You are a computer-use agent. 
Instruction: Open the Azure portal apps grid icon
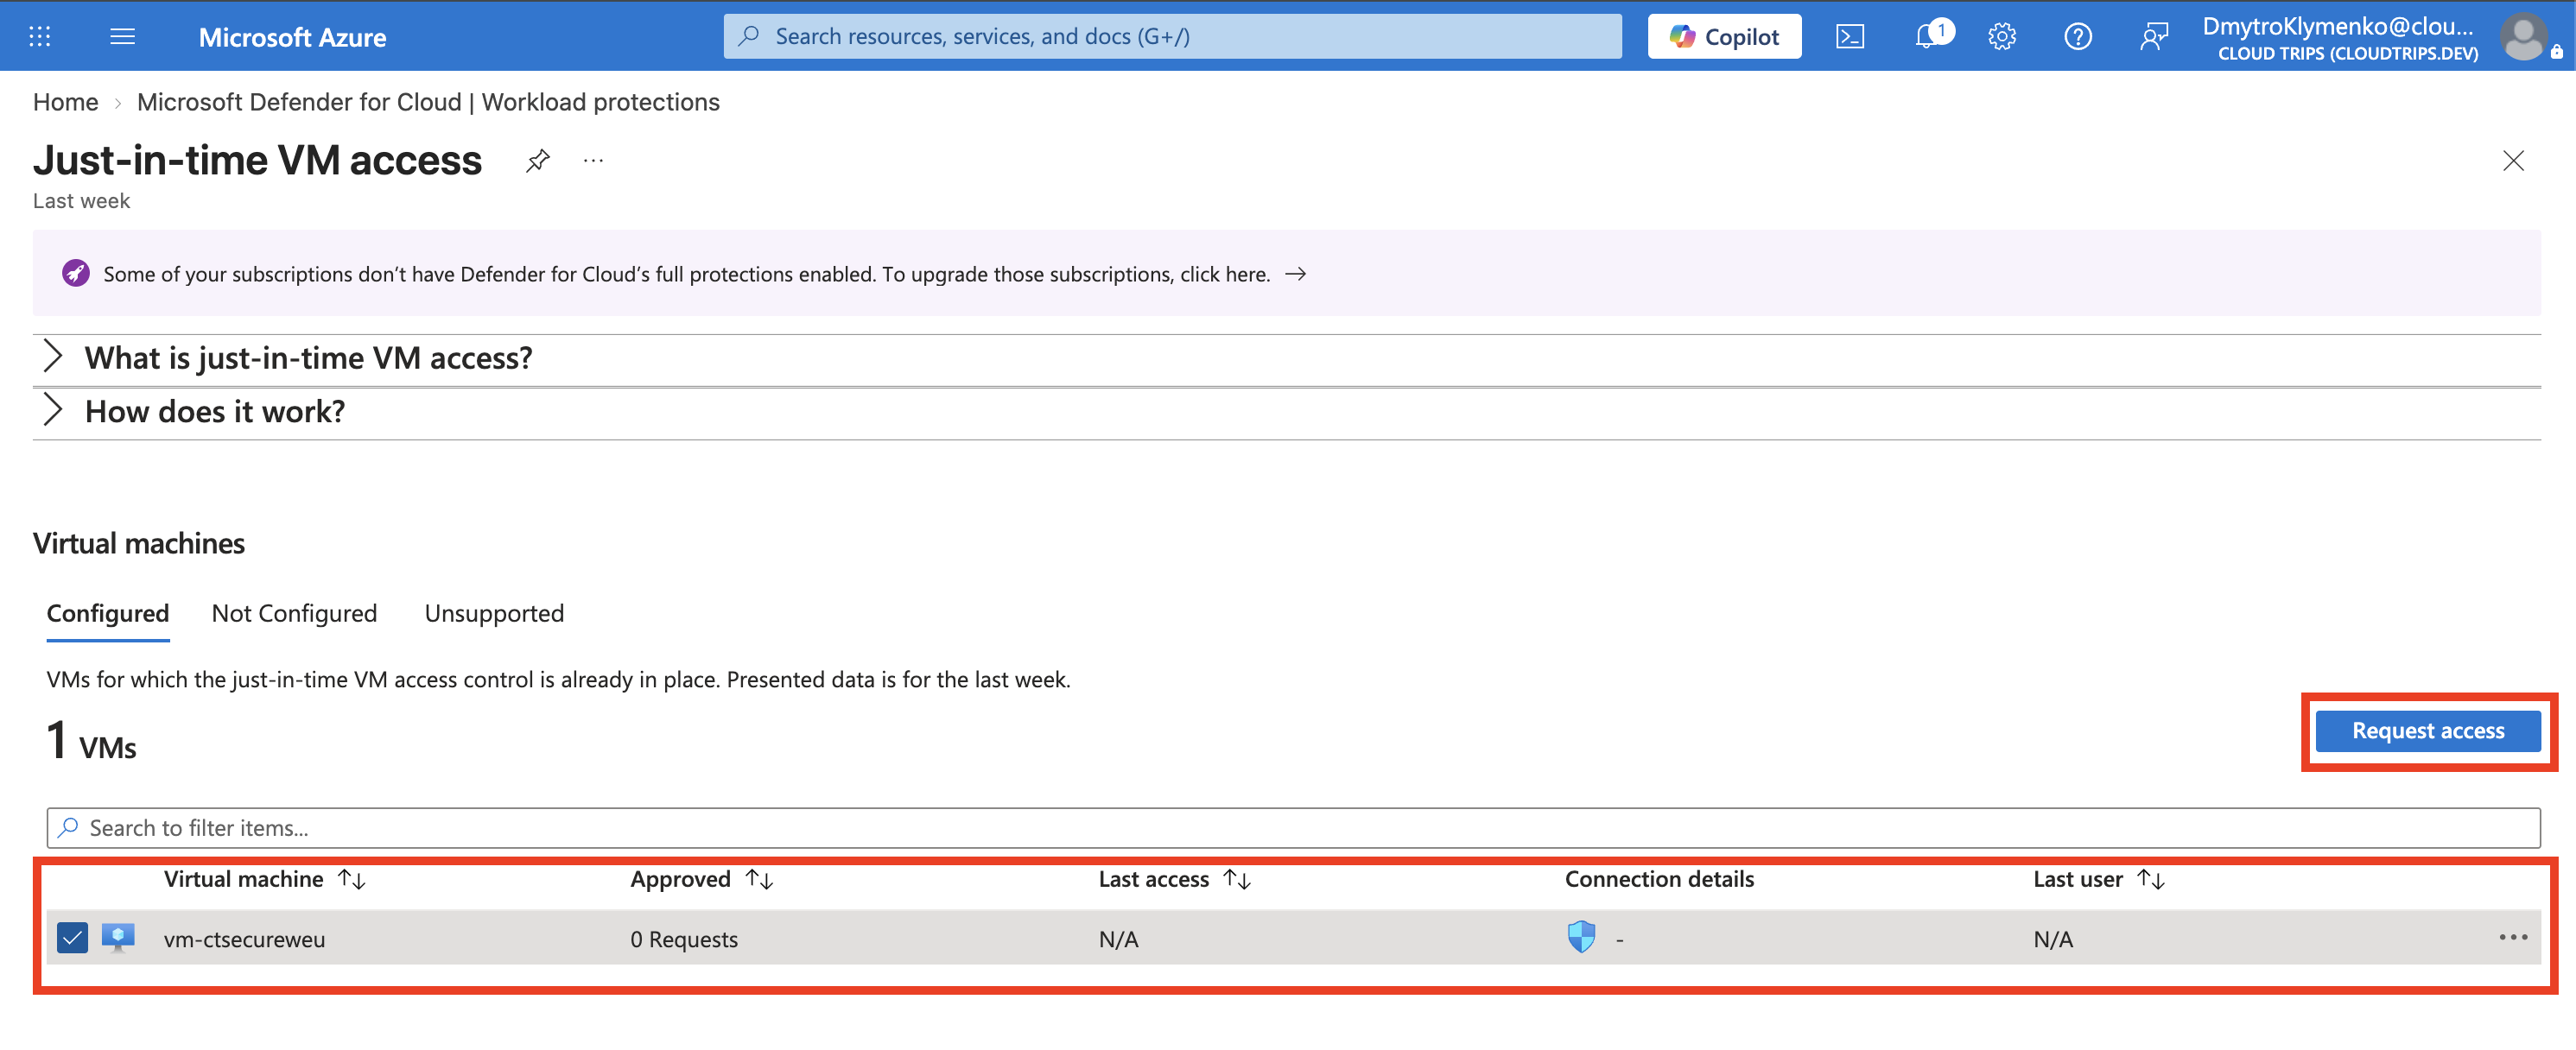click(39, 37)
